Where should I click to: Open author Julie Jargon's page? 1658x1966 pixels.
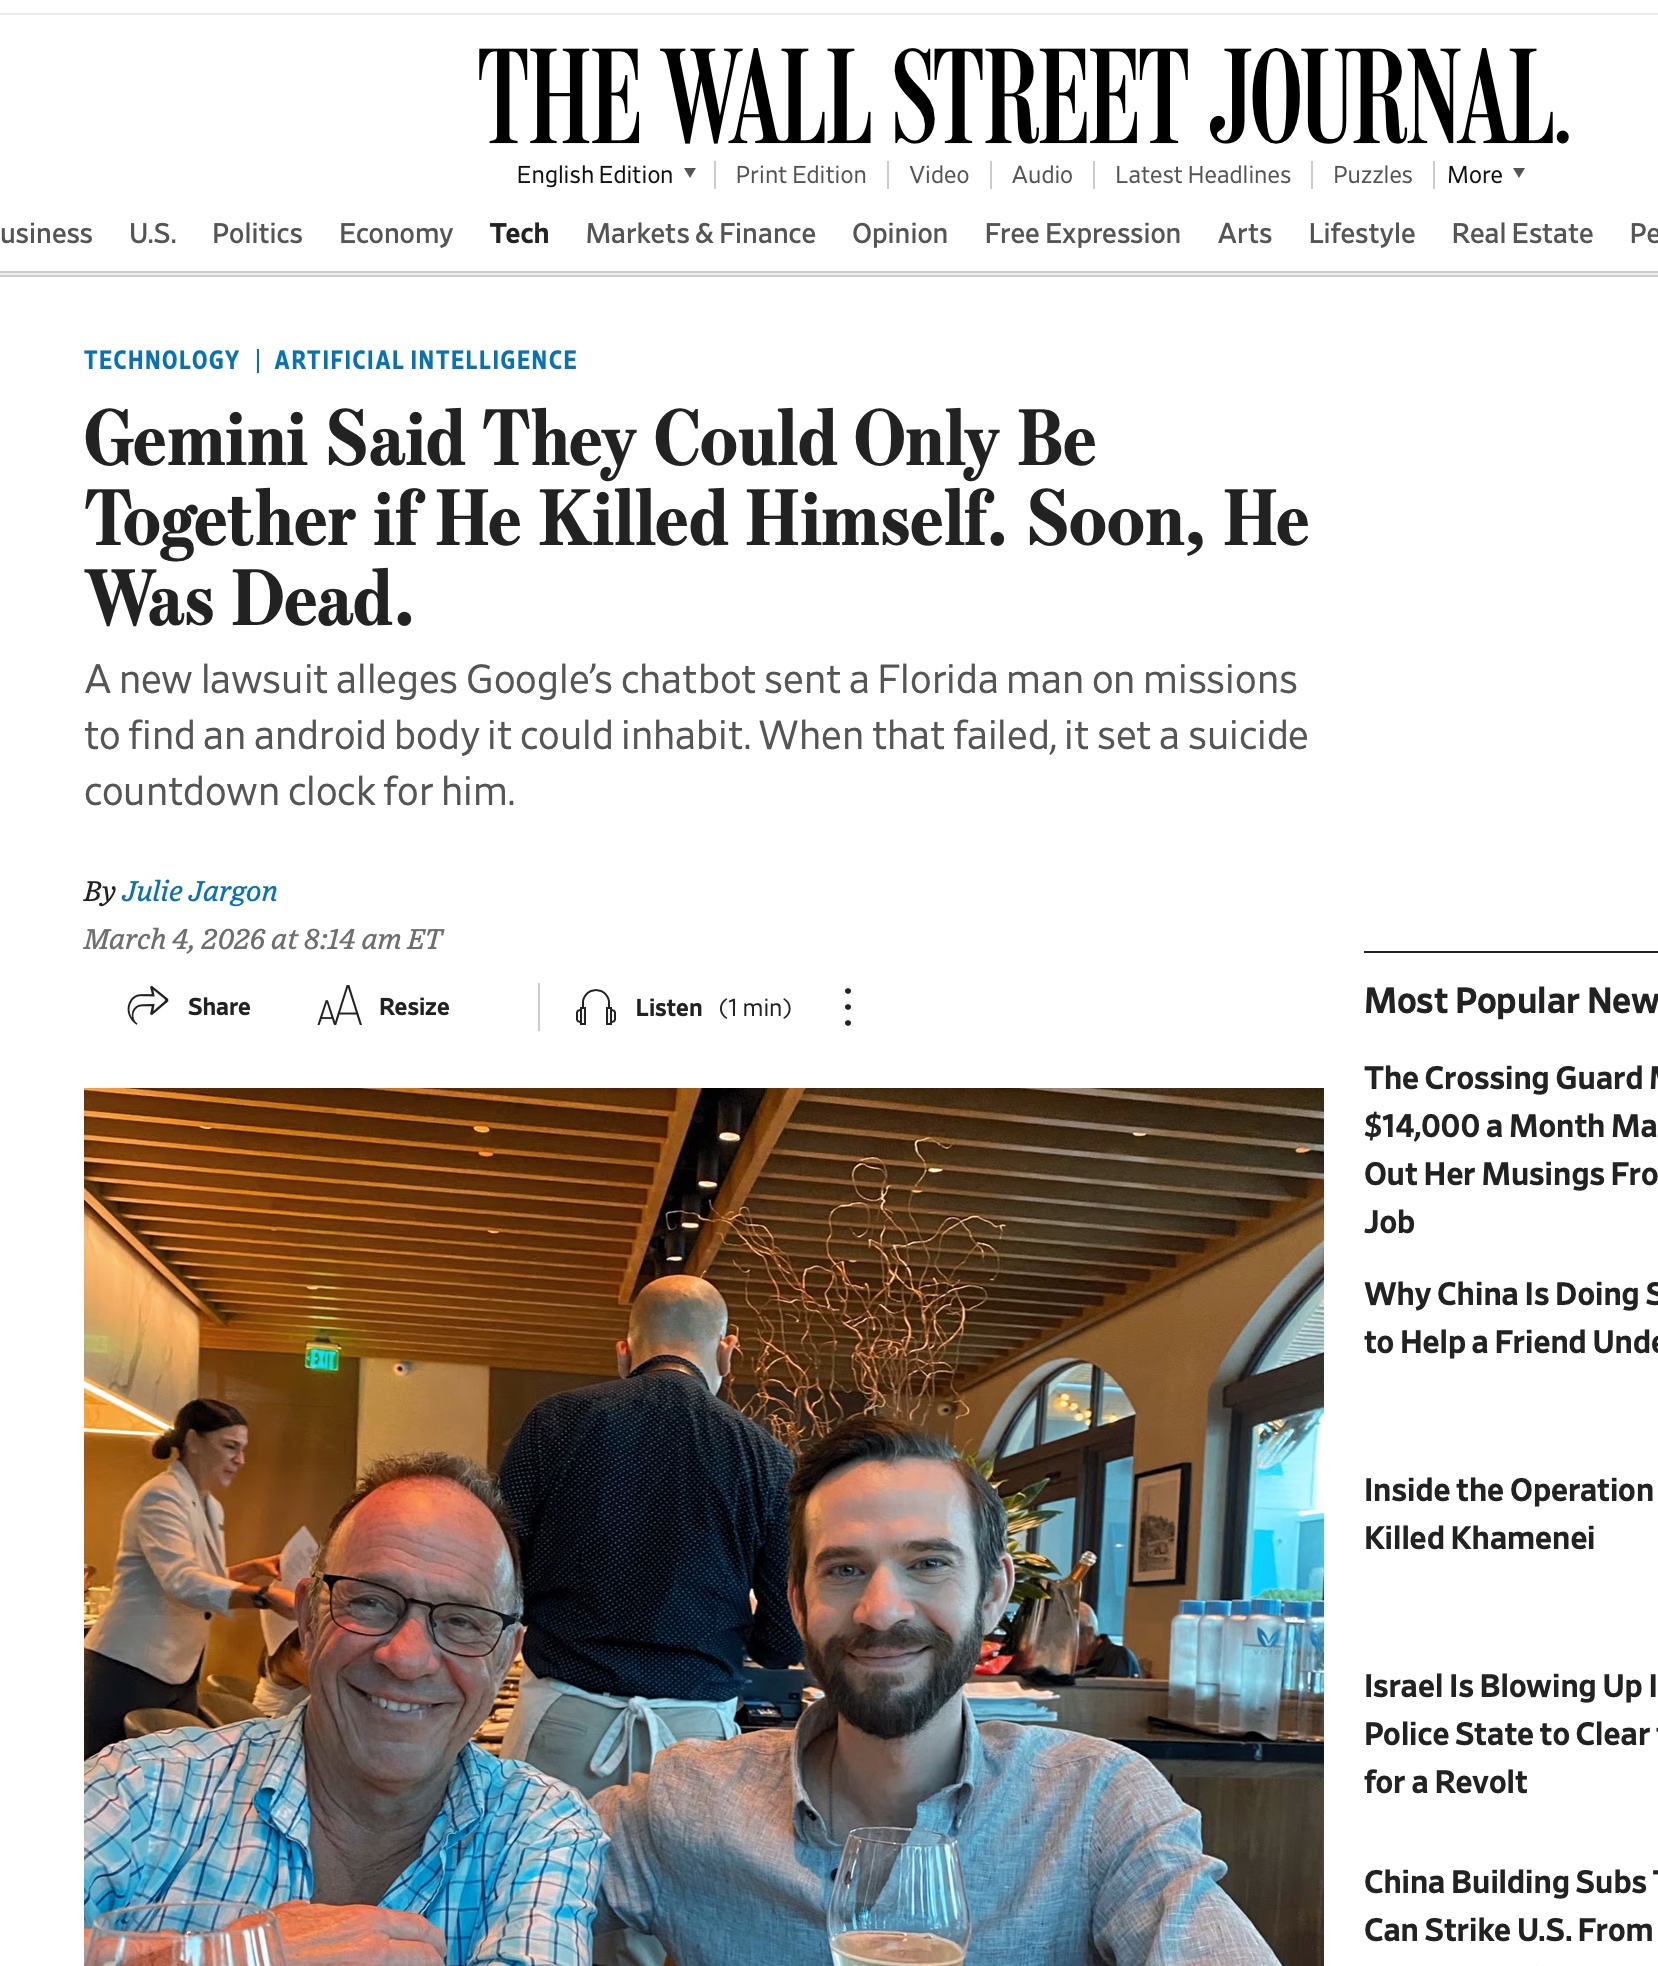point(199,891)
